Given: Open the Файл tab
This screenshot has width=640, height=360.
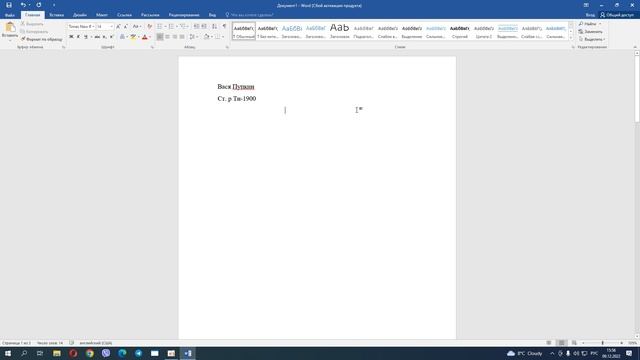Looking at the screenshot, I should pyautogui.click(x=10, y=15).
